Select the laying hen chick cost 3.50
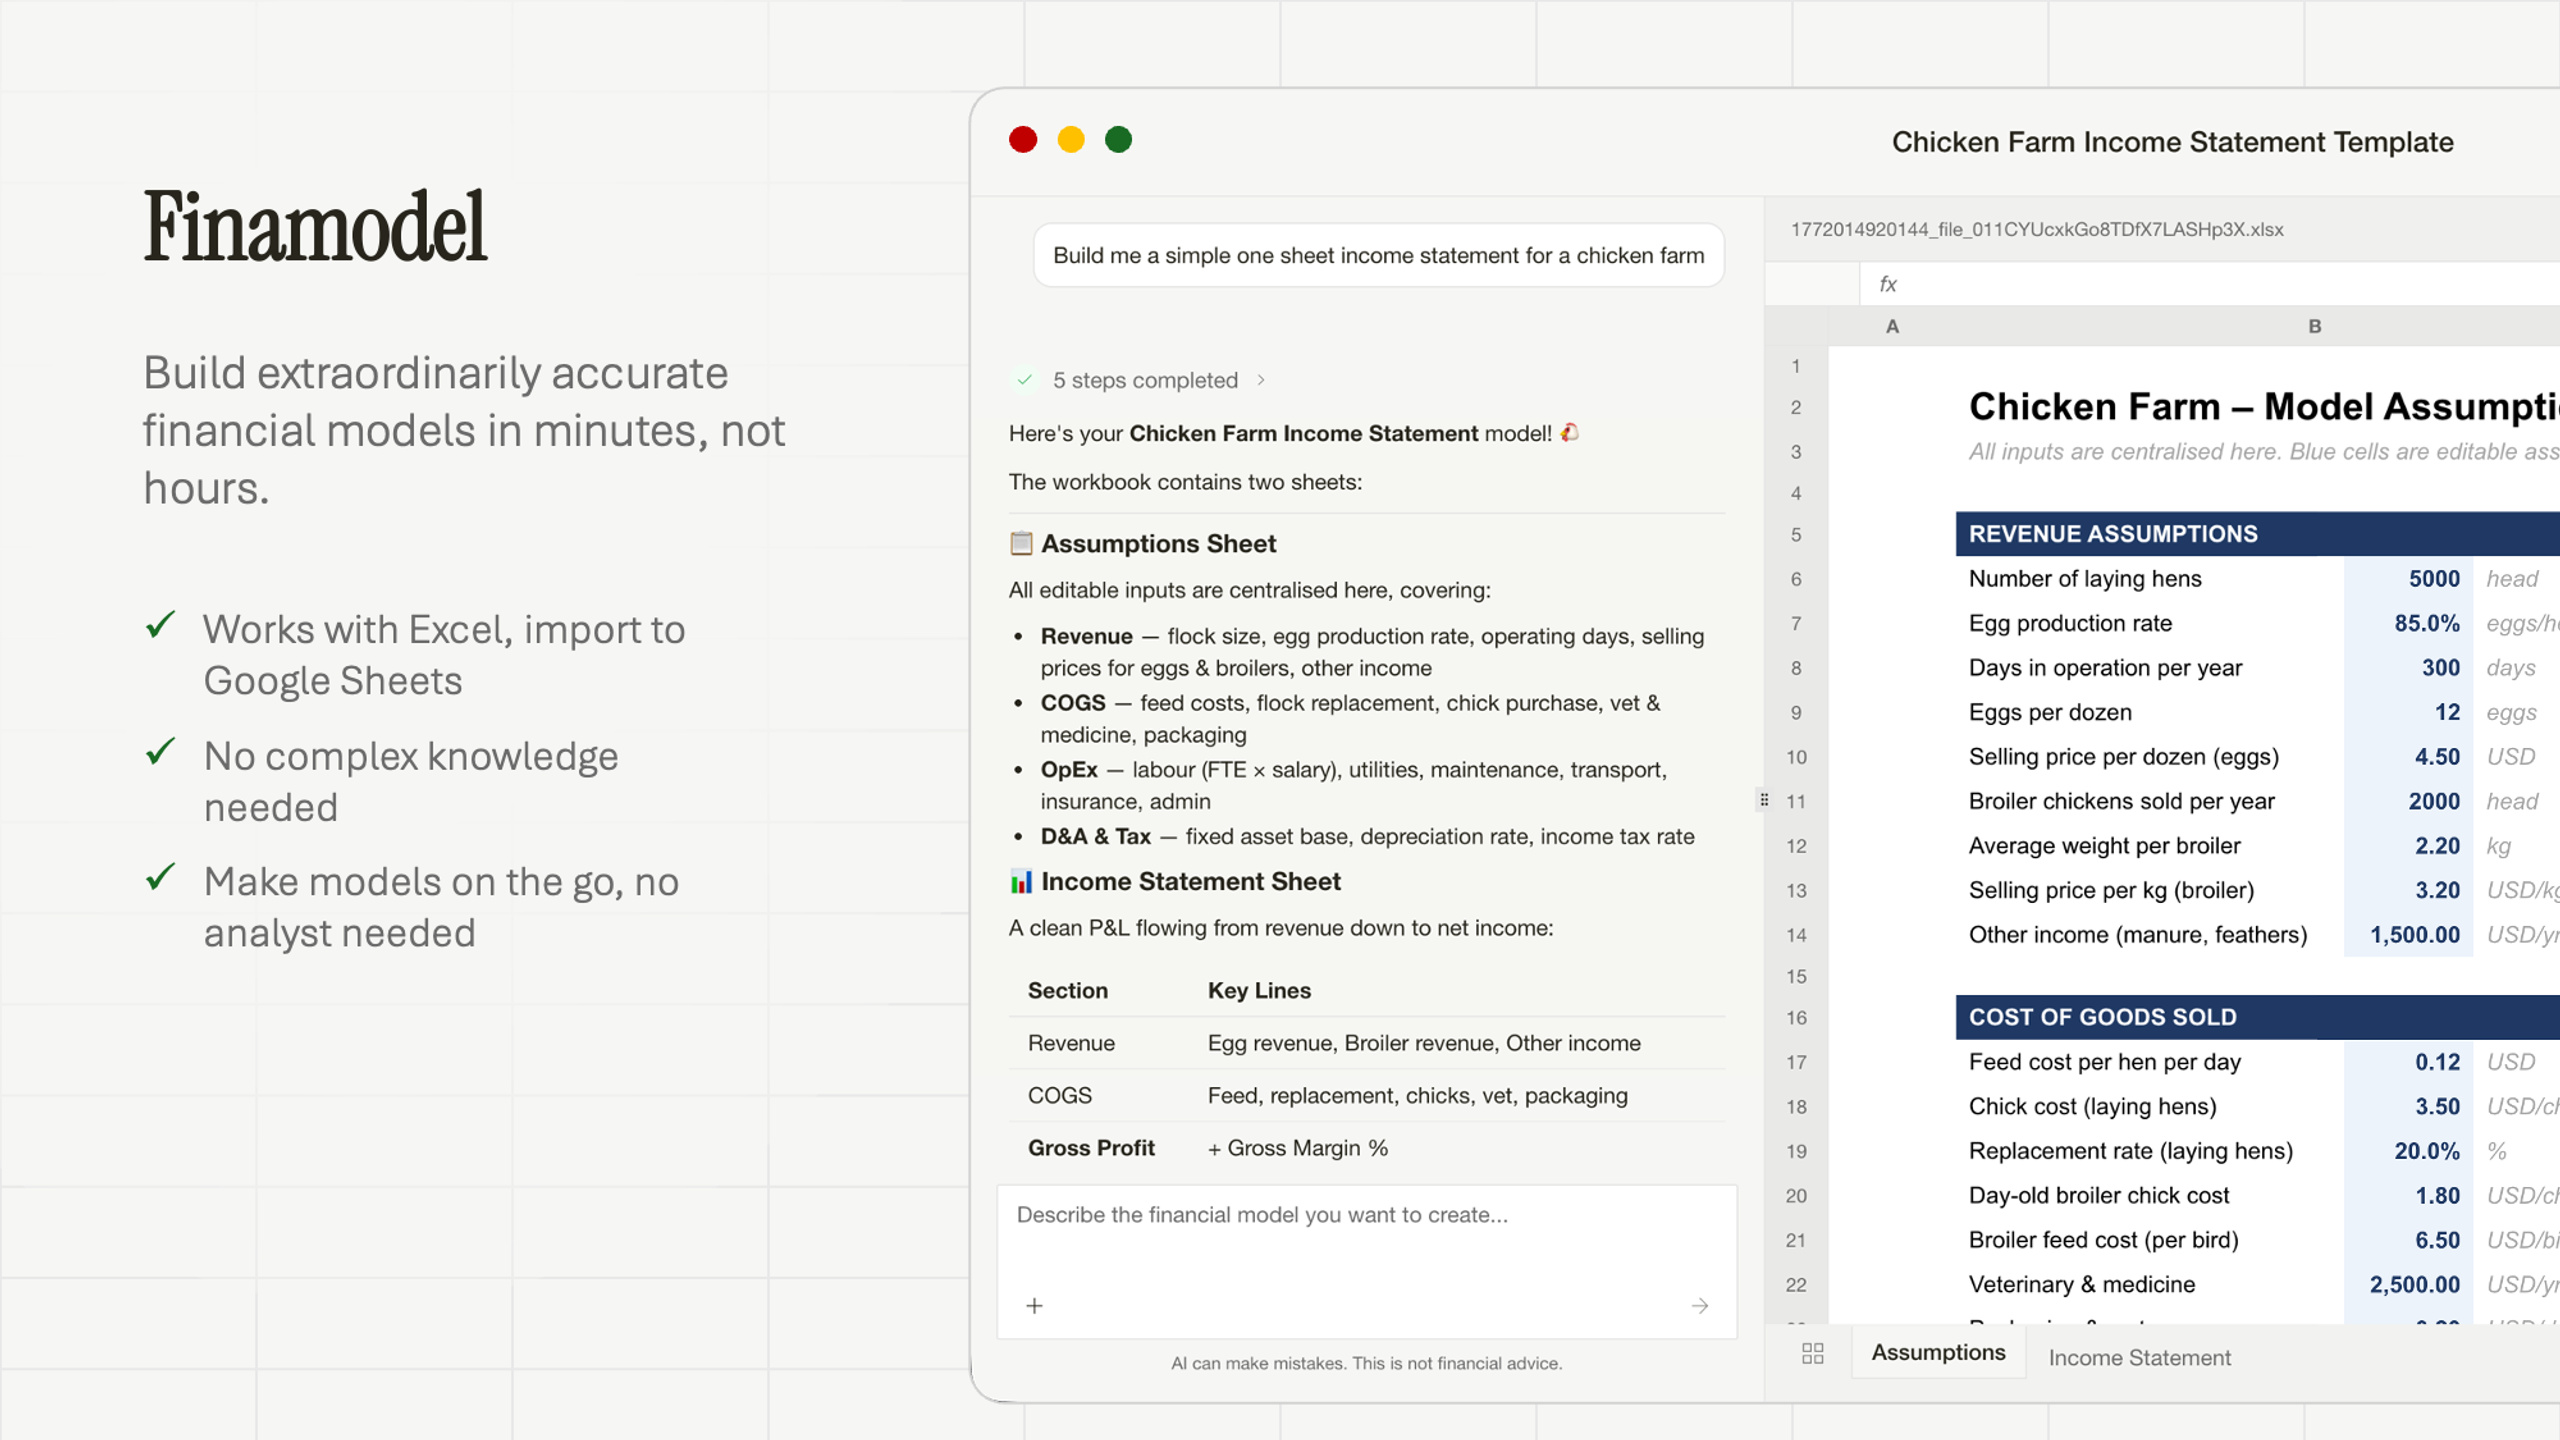Viewport: 2560px width, 1440px height. [x=2408, y=1107]
